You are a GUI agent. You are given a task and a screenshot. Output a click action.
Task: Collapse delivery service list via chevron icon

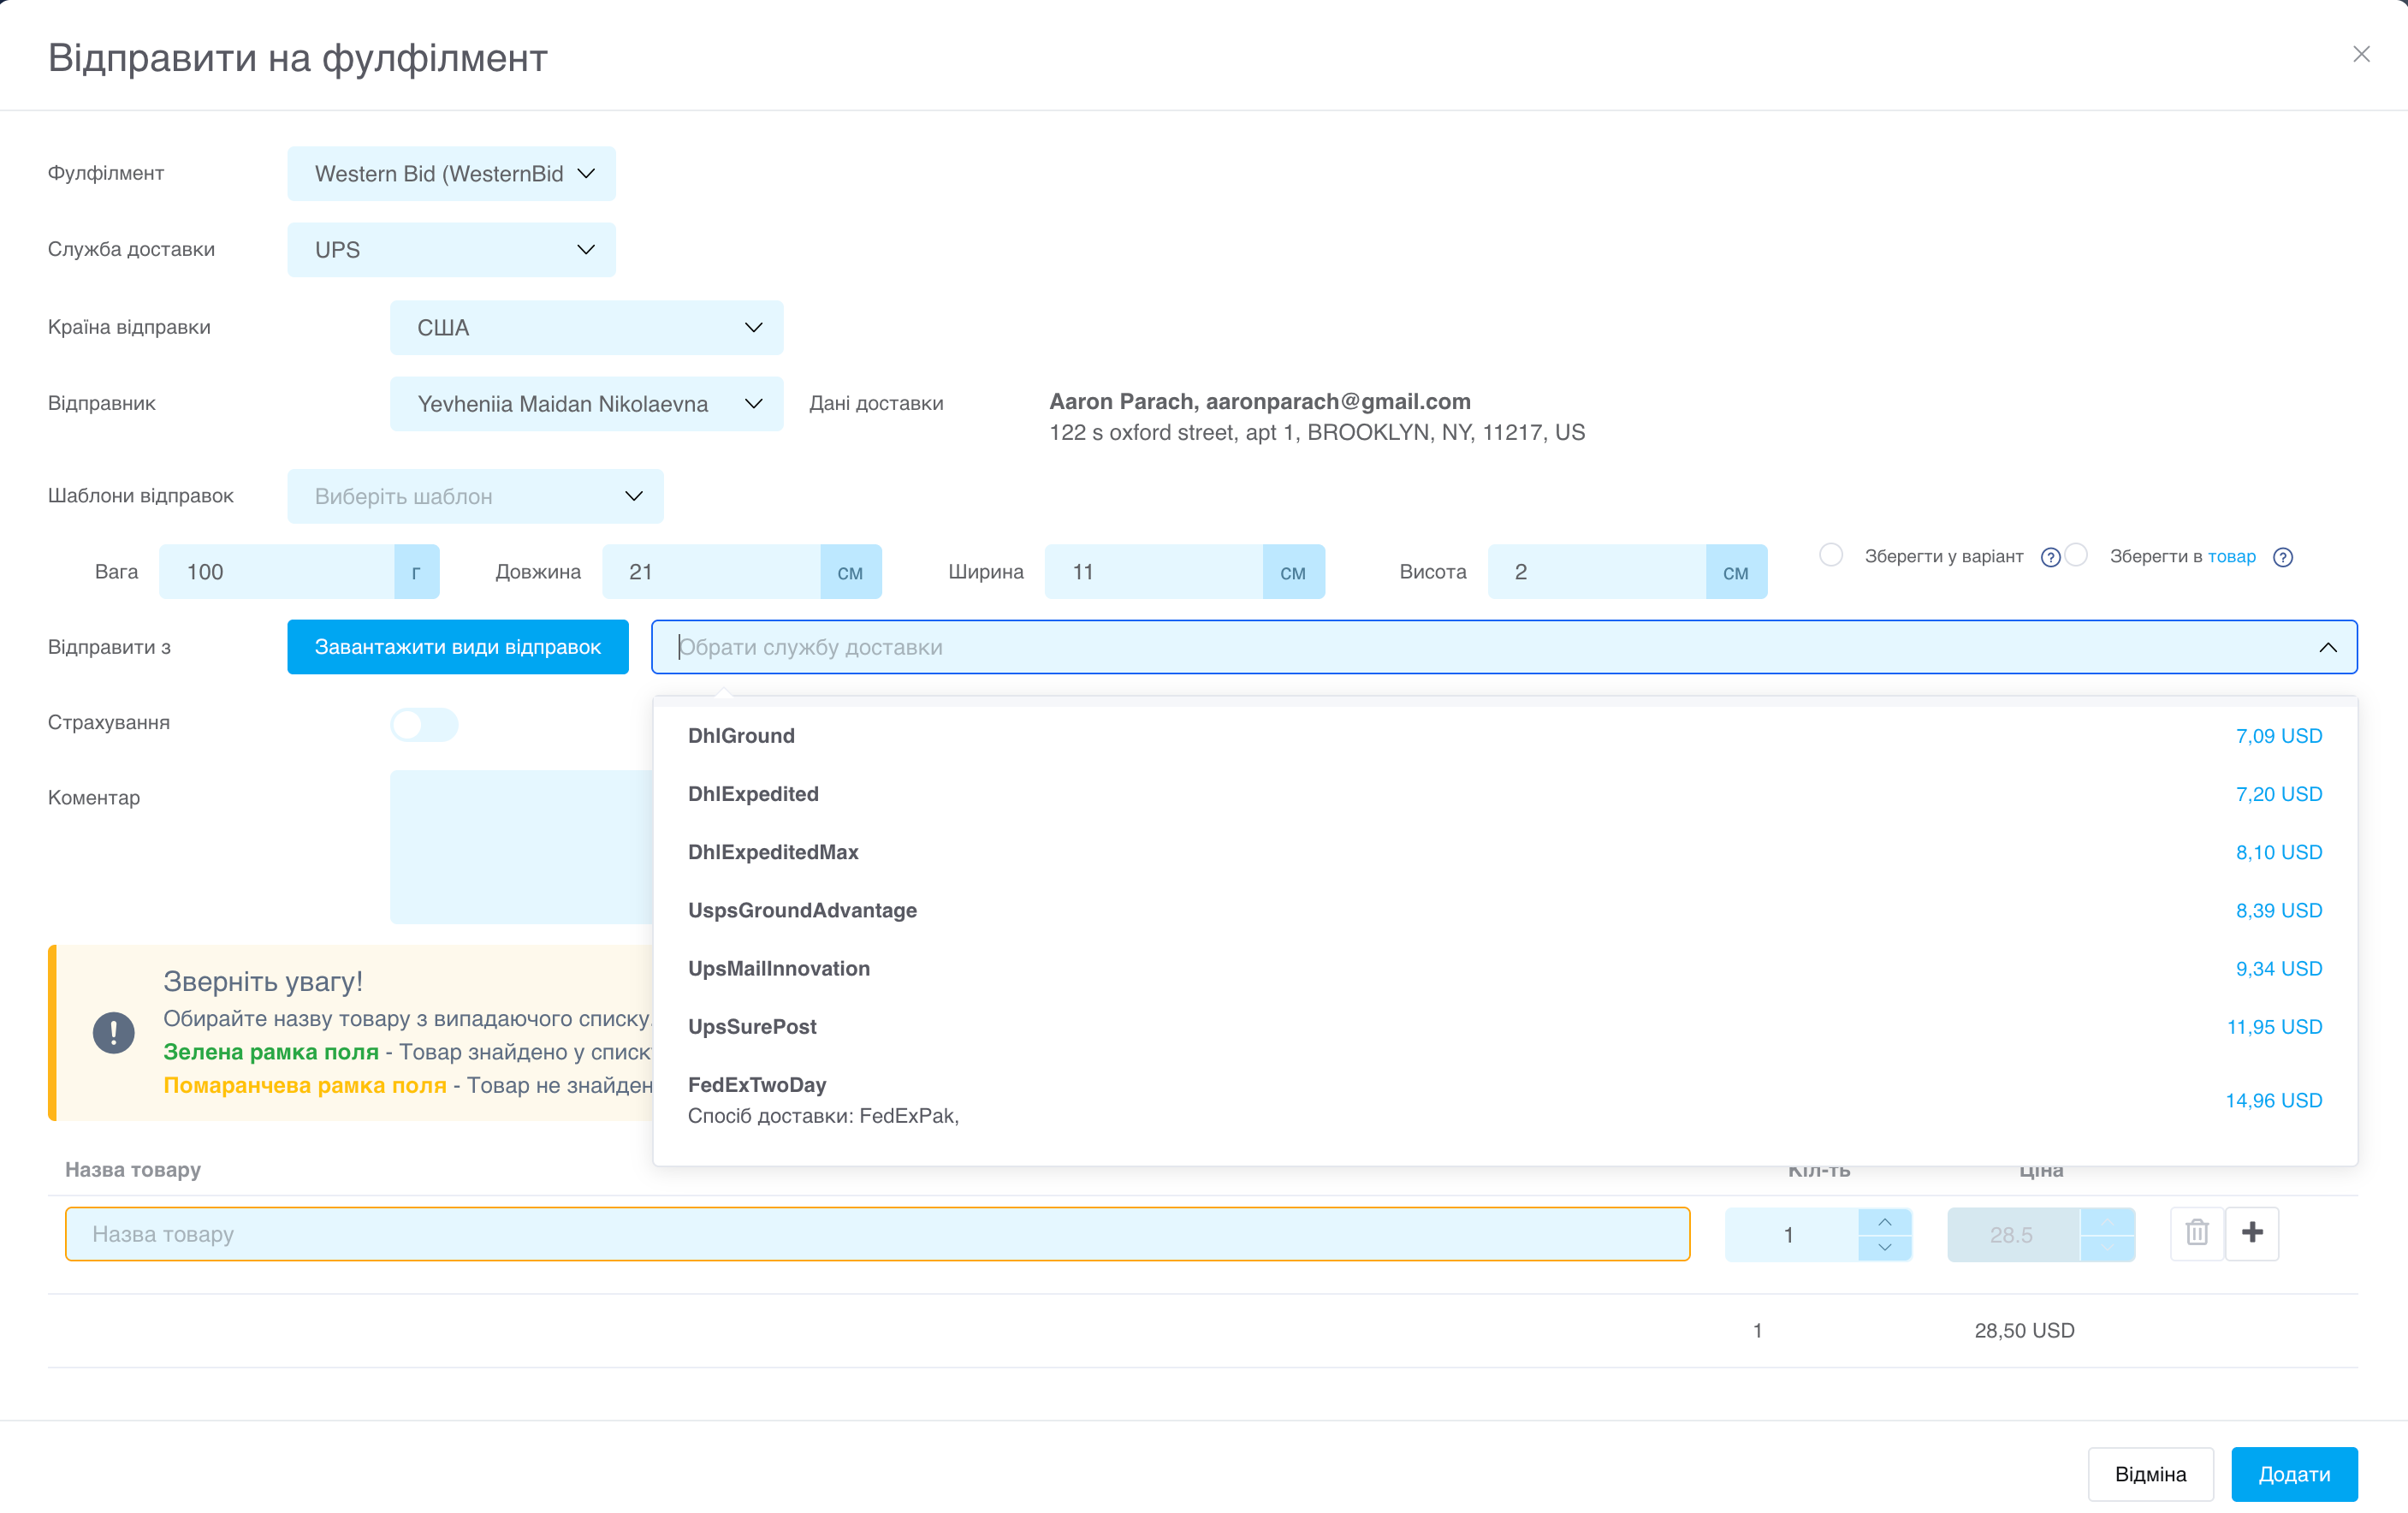[2328, 647]
